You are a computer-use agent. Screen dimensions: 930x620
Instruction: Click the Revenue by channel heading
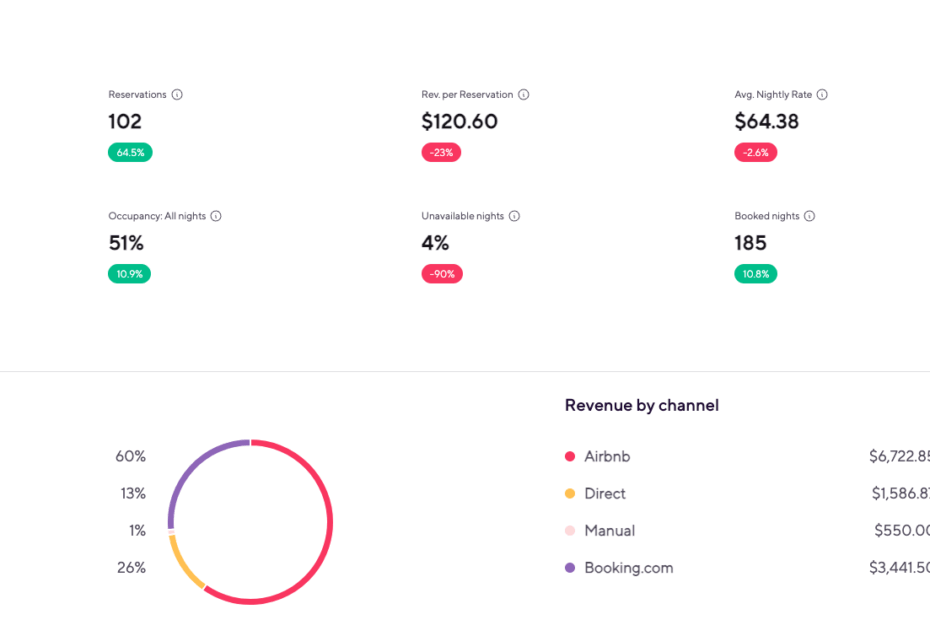pyautogui.click(x=641, y=405)
